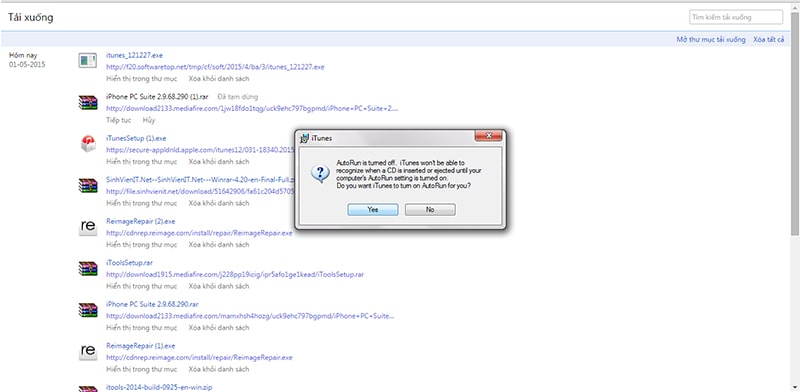Click the Tải xuống page heading
This screenshot has width=800, height=392.
click(x=31, y=17)
